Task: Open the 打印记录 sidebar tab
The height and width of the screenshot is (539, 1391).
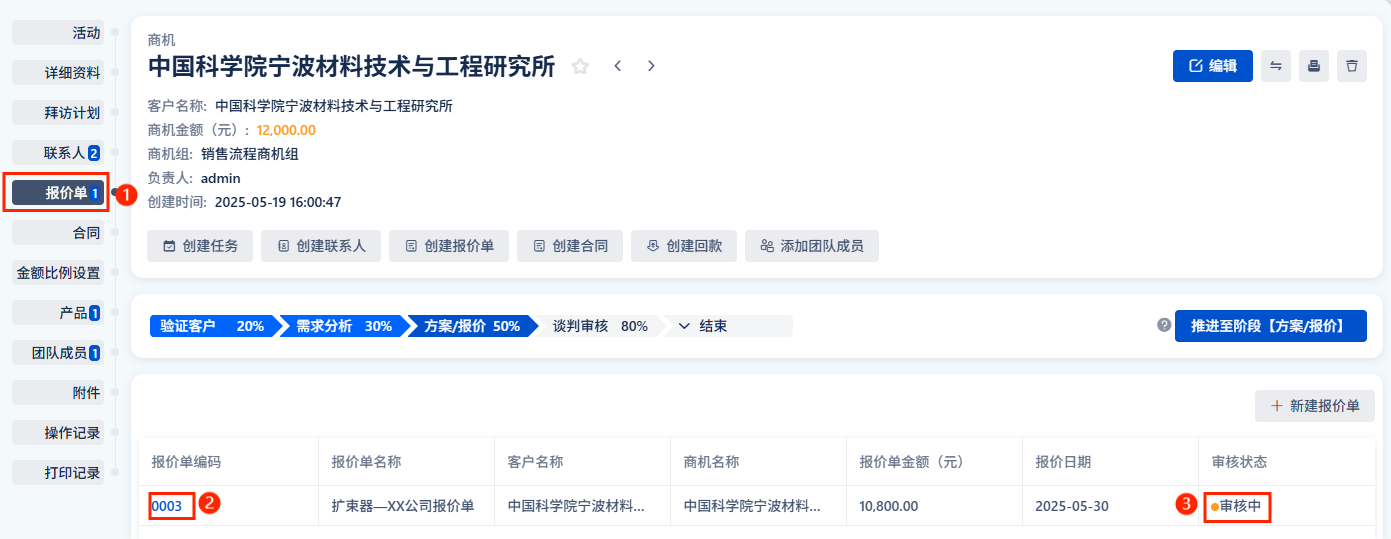Action: [58, 472]
